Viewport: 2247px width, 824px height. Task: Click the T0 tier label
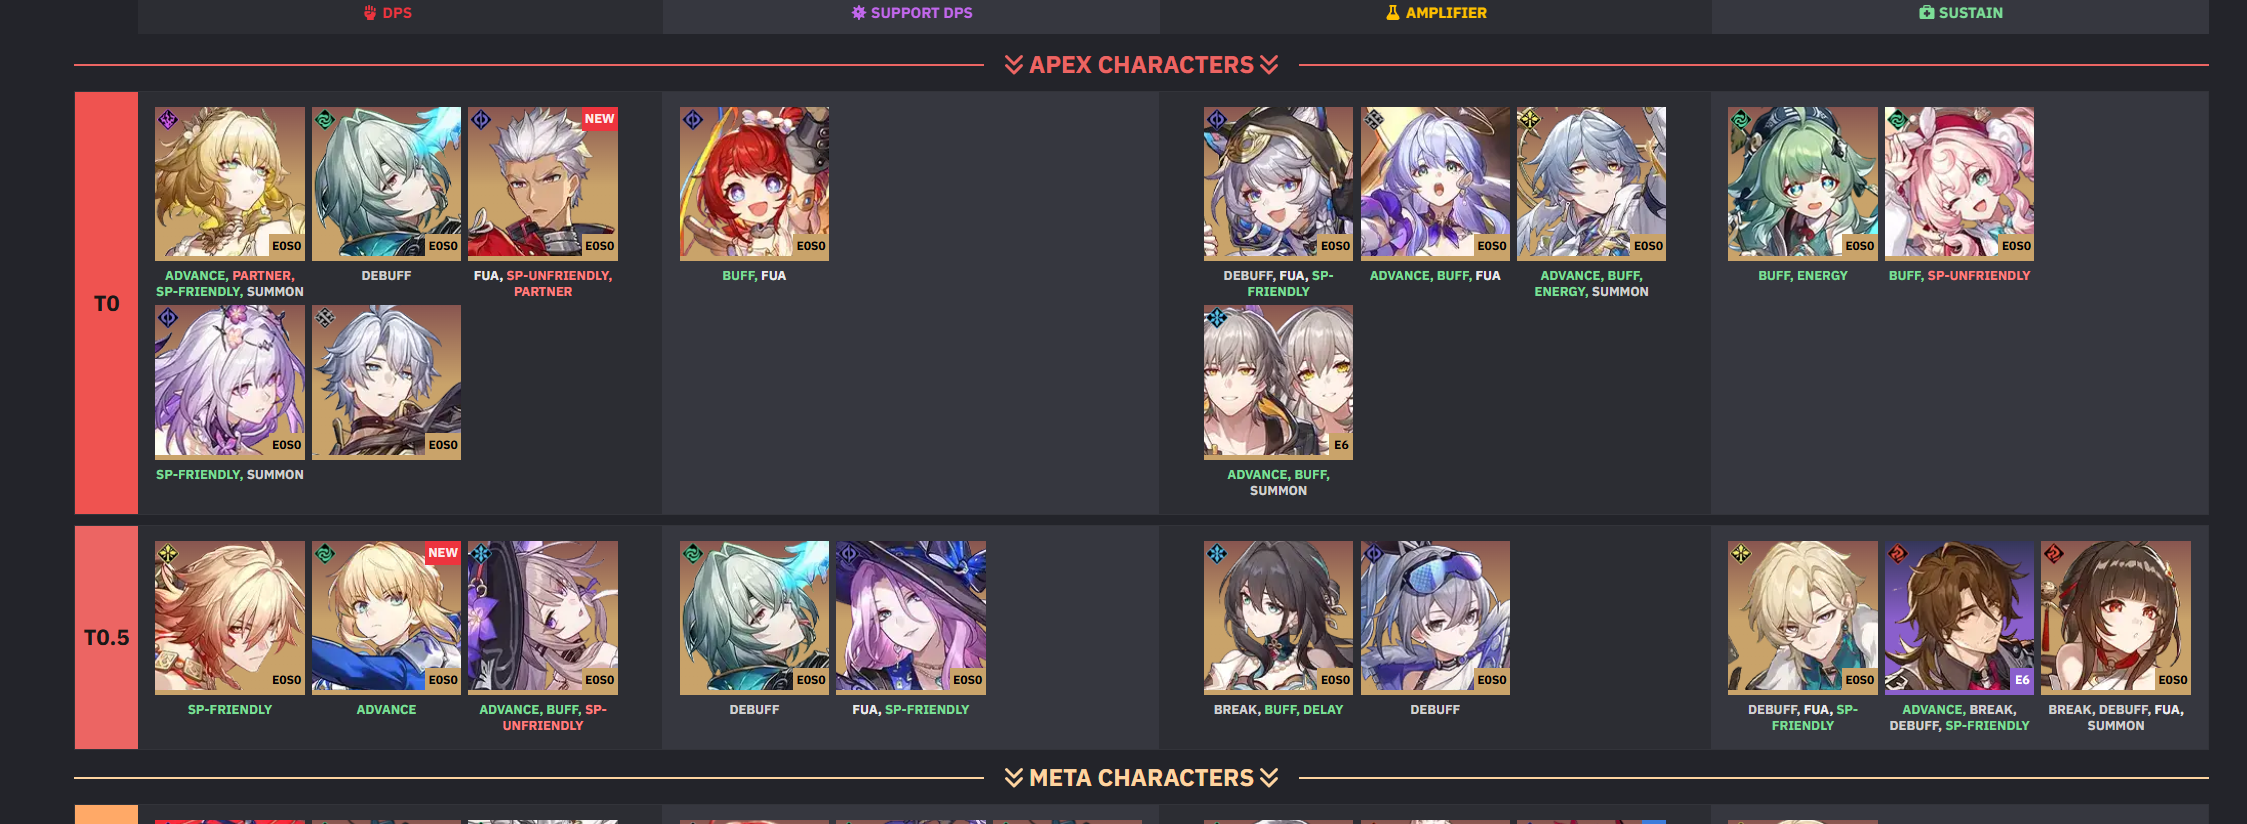(x=106, y=303)
